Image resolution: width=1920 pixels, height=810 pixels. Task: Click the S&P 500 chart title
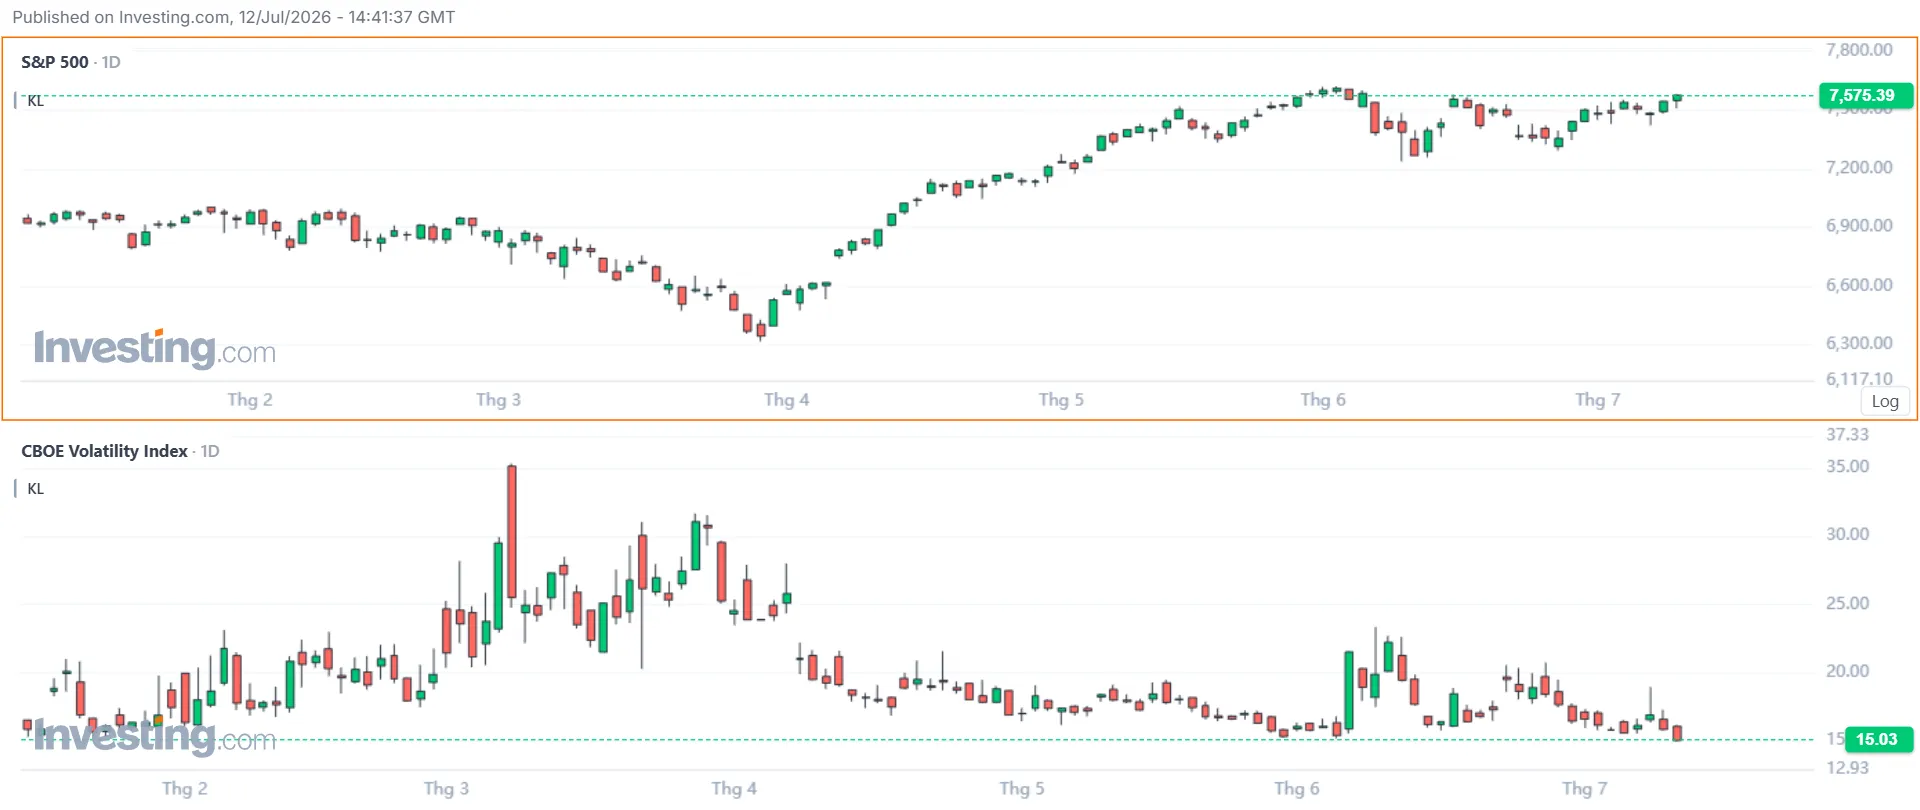(55, 62)
